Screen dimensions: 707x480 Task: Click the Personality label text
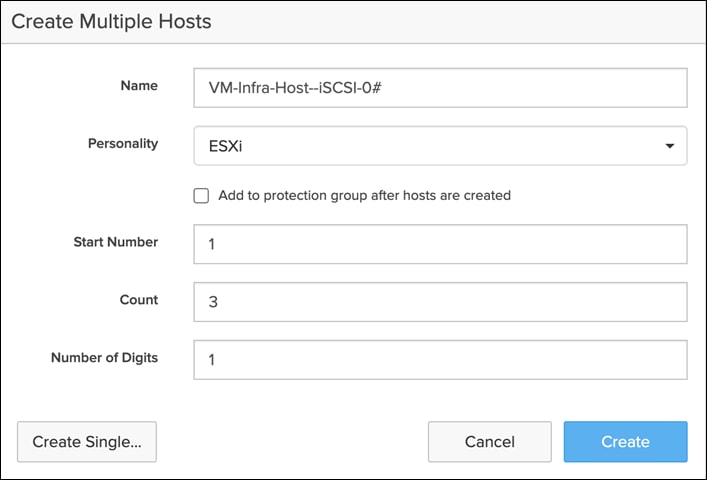123,144
